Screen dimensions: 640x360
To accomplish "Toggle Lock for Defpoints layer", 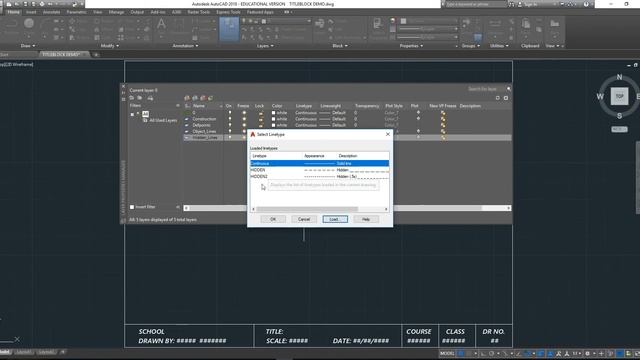I will (261, 126).
